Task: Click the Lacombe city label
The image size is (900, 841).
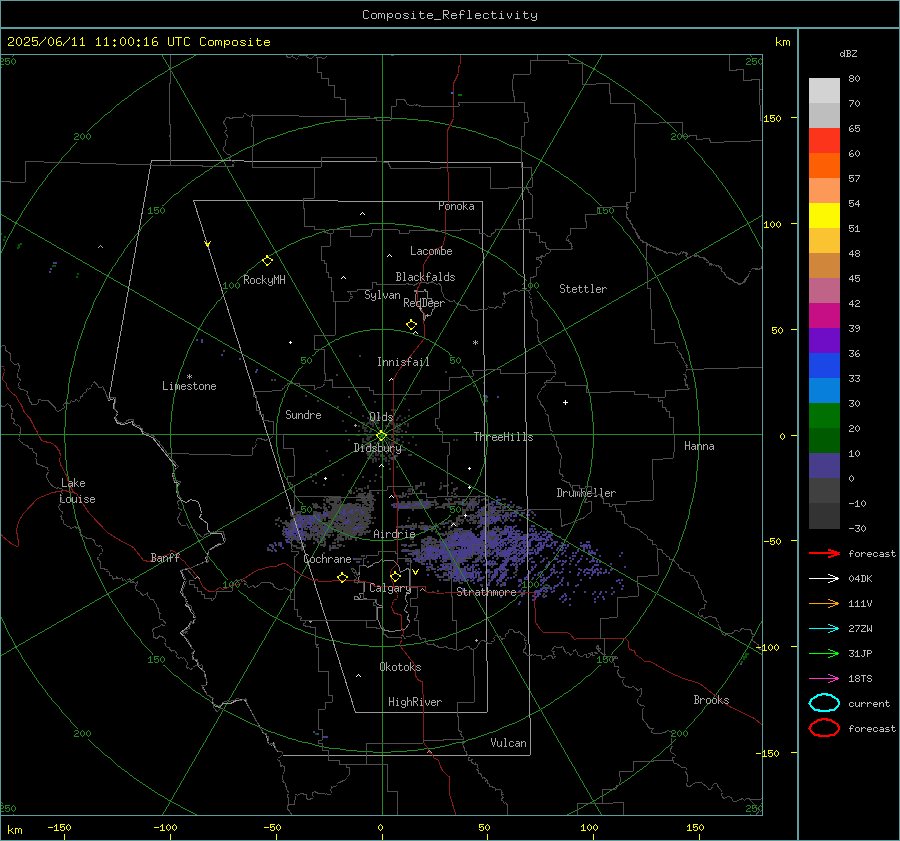Action: click(431, 251)
